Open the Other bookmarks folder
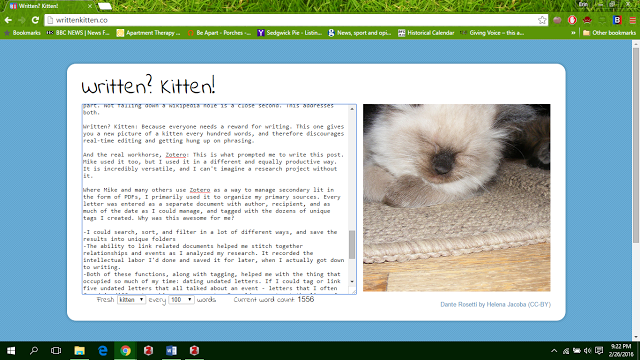Image resolution: width=640 pixels, height=360 pixels. tap(609, 33)
